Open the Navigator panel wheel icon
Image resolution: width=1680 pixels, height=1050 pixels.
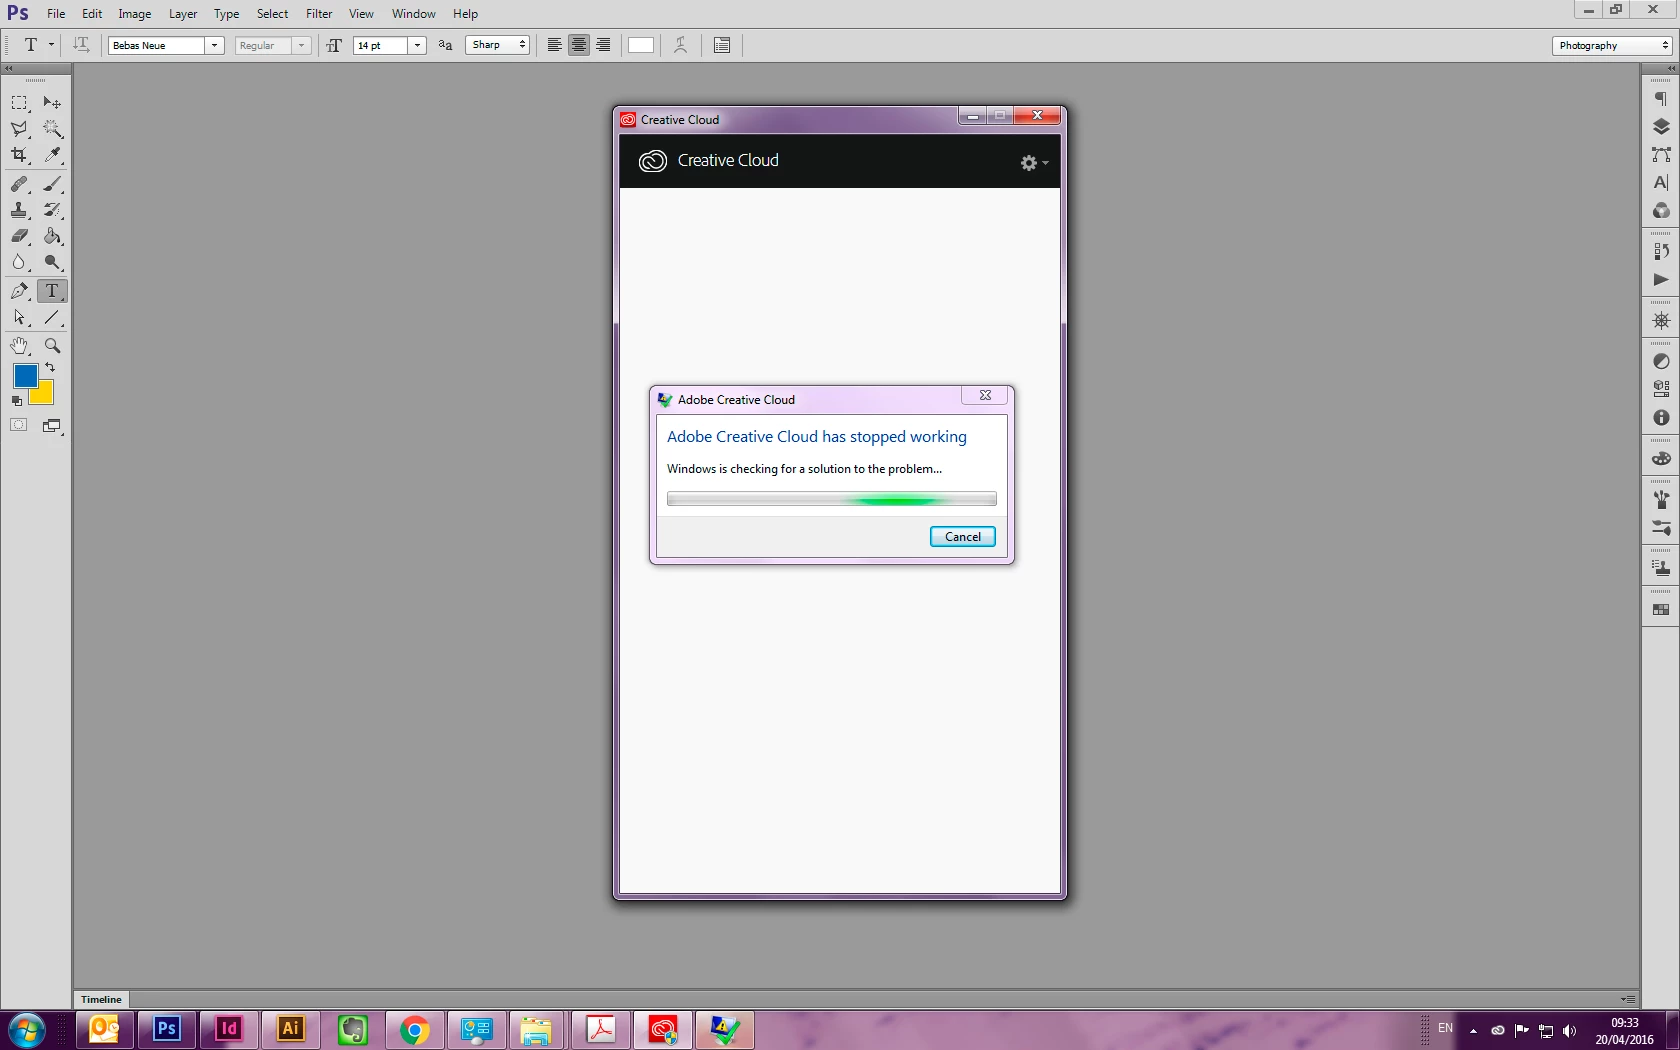tap(1661, 321)
